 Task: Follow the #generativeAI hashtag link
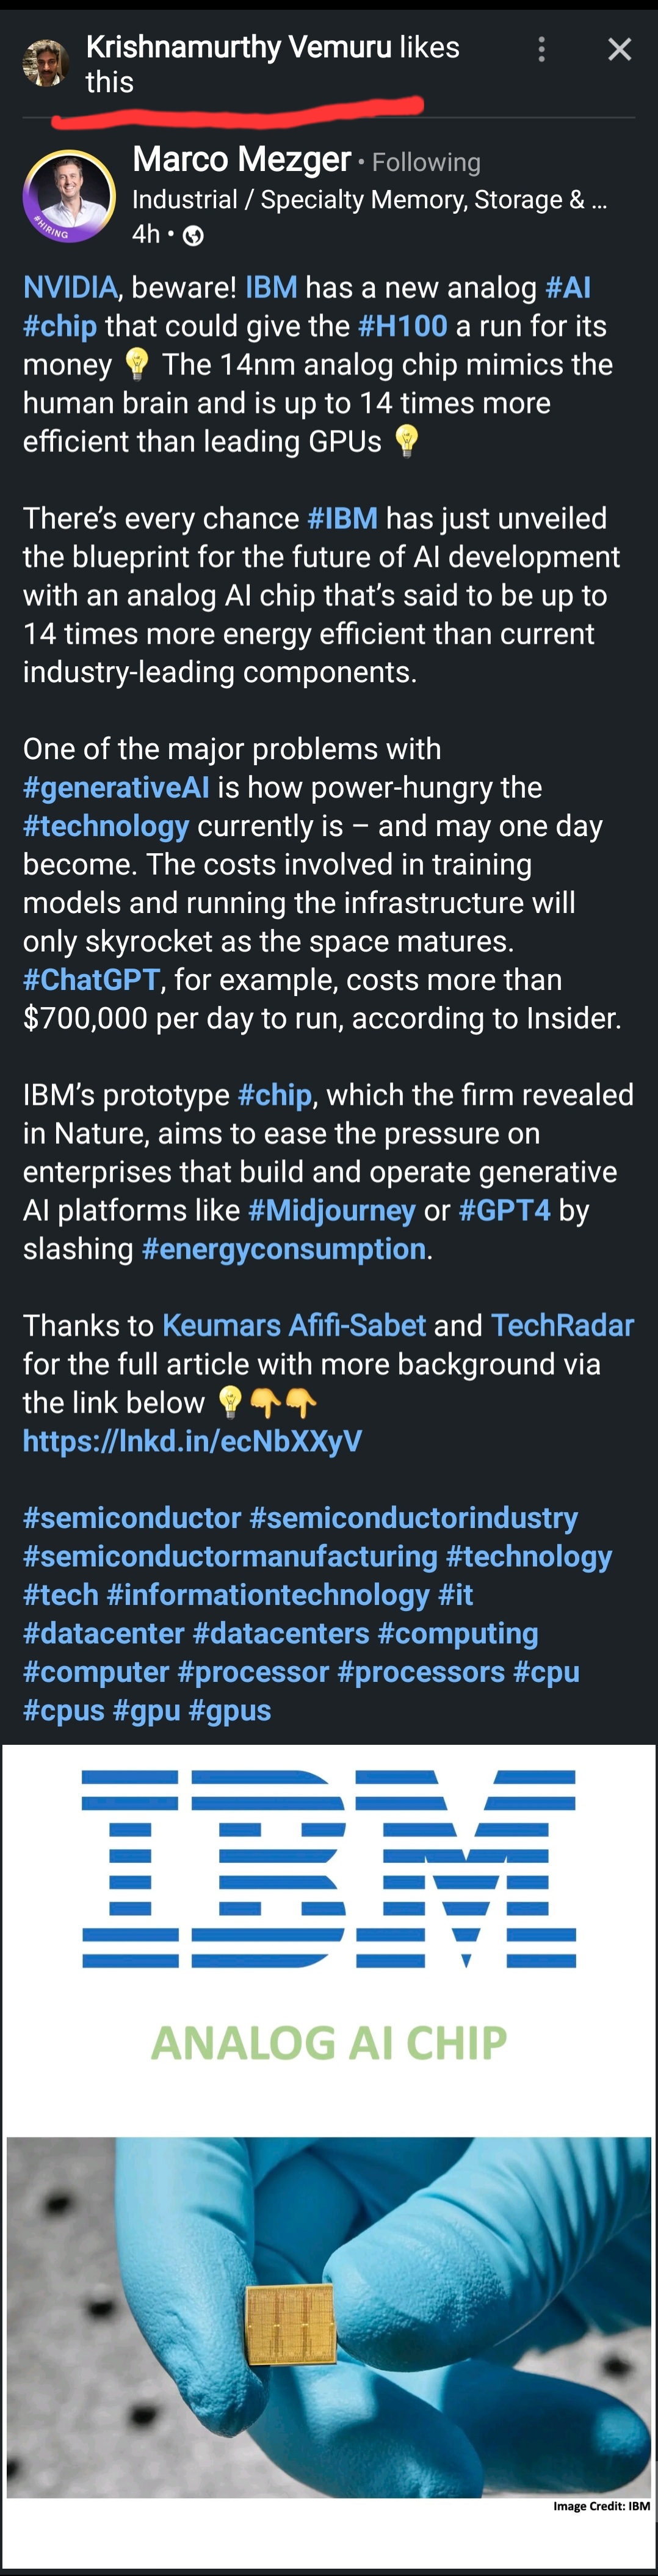click(x=116, y=788)
